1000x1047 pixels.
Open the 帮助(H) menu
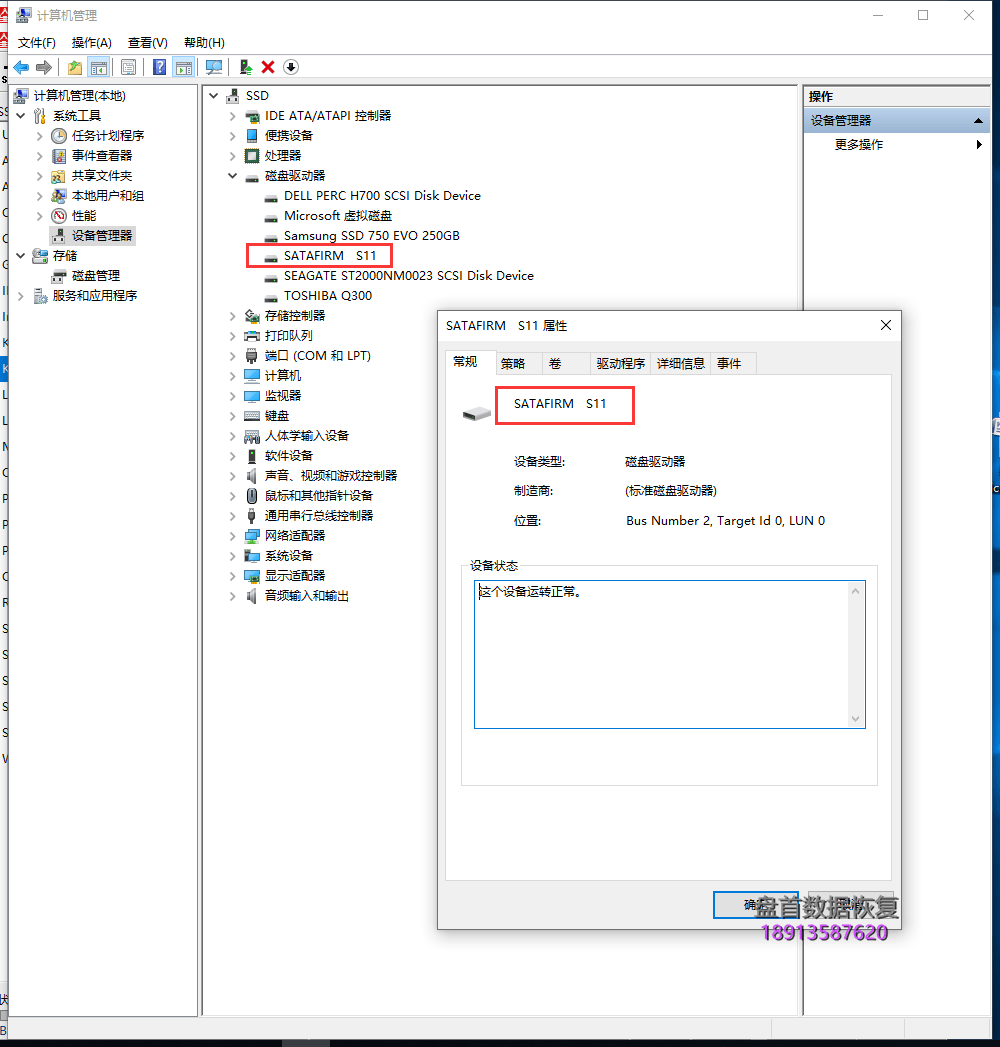pos(204,43)
